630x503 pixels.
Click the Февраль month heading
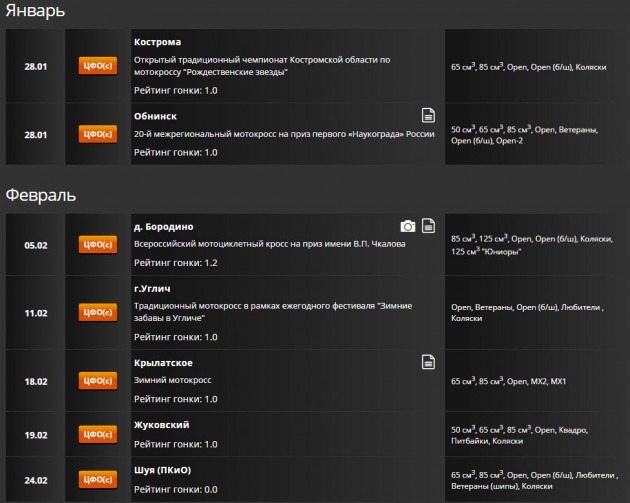click(x=41, y=194)
